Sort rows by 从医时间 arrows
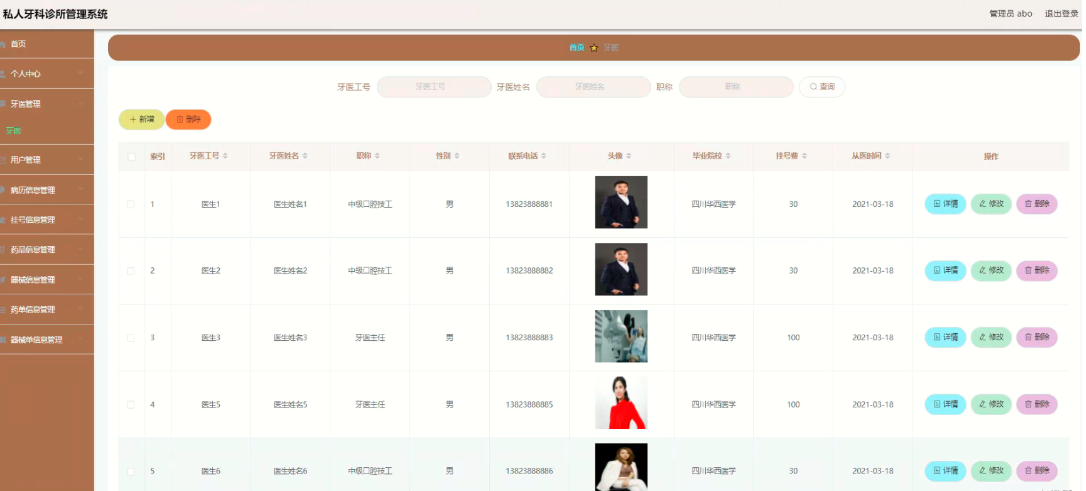1086x491 pixels. [888, 157]
